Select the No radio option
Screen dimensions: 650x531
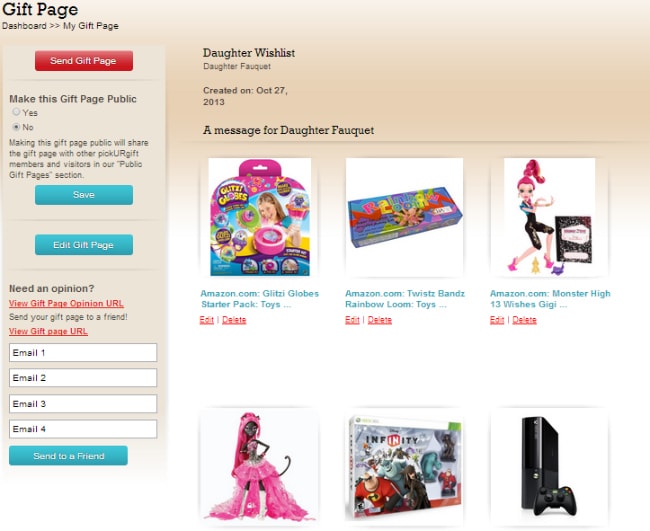click(16, 126)
